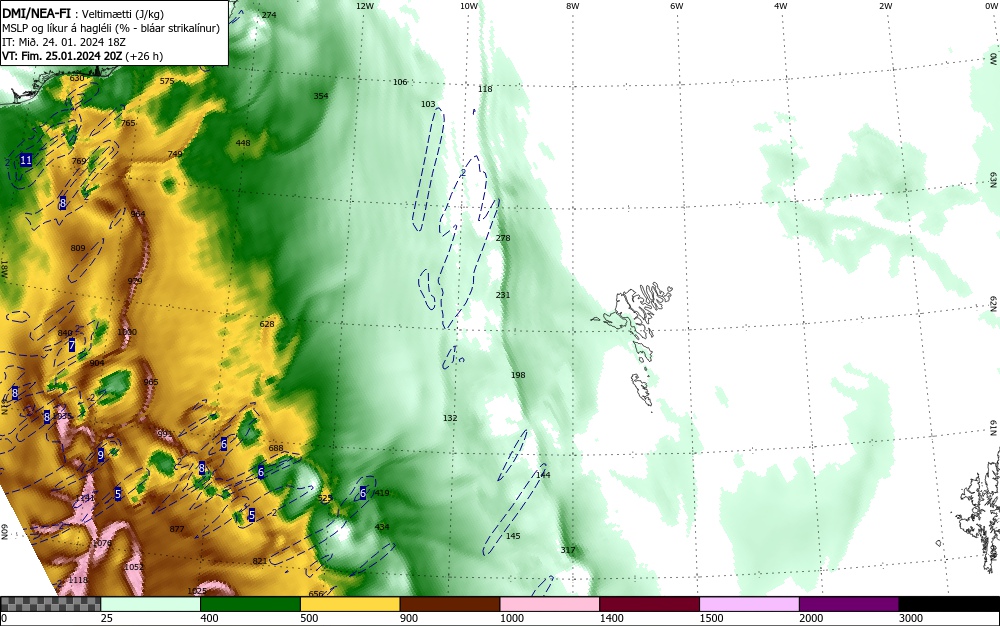Click the blue boxed hail probability 11

(x=26, y=160)
